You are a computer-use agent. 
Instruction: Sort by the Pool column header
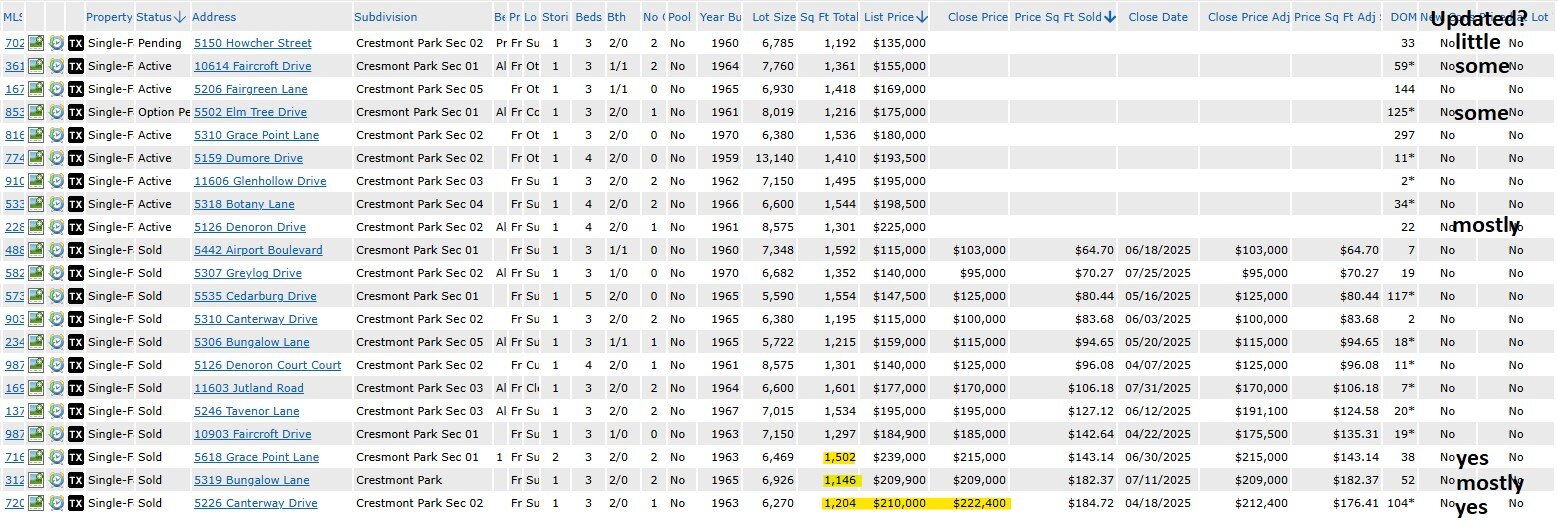[679, 17]
